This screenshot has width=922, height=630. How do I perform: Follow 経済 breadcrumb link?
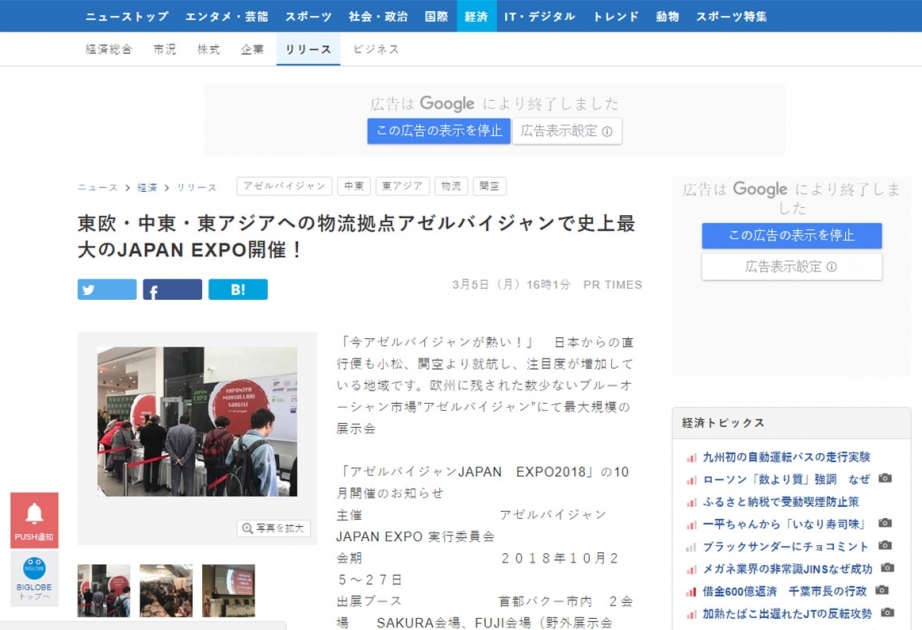point(147,187)
